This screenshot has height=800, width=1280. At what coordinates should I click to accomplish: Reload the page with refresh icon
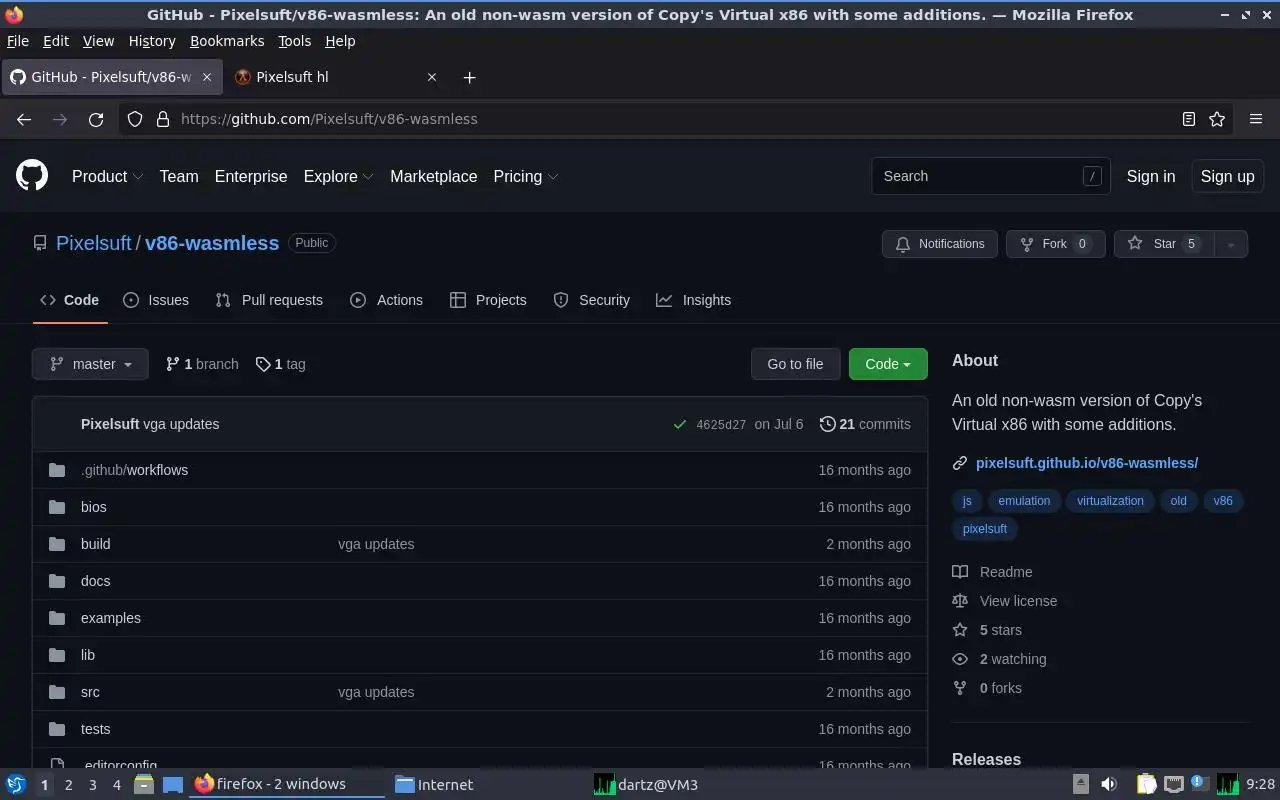pyautogui.click(x=96, y=119)
